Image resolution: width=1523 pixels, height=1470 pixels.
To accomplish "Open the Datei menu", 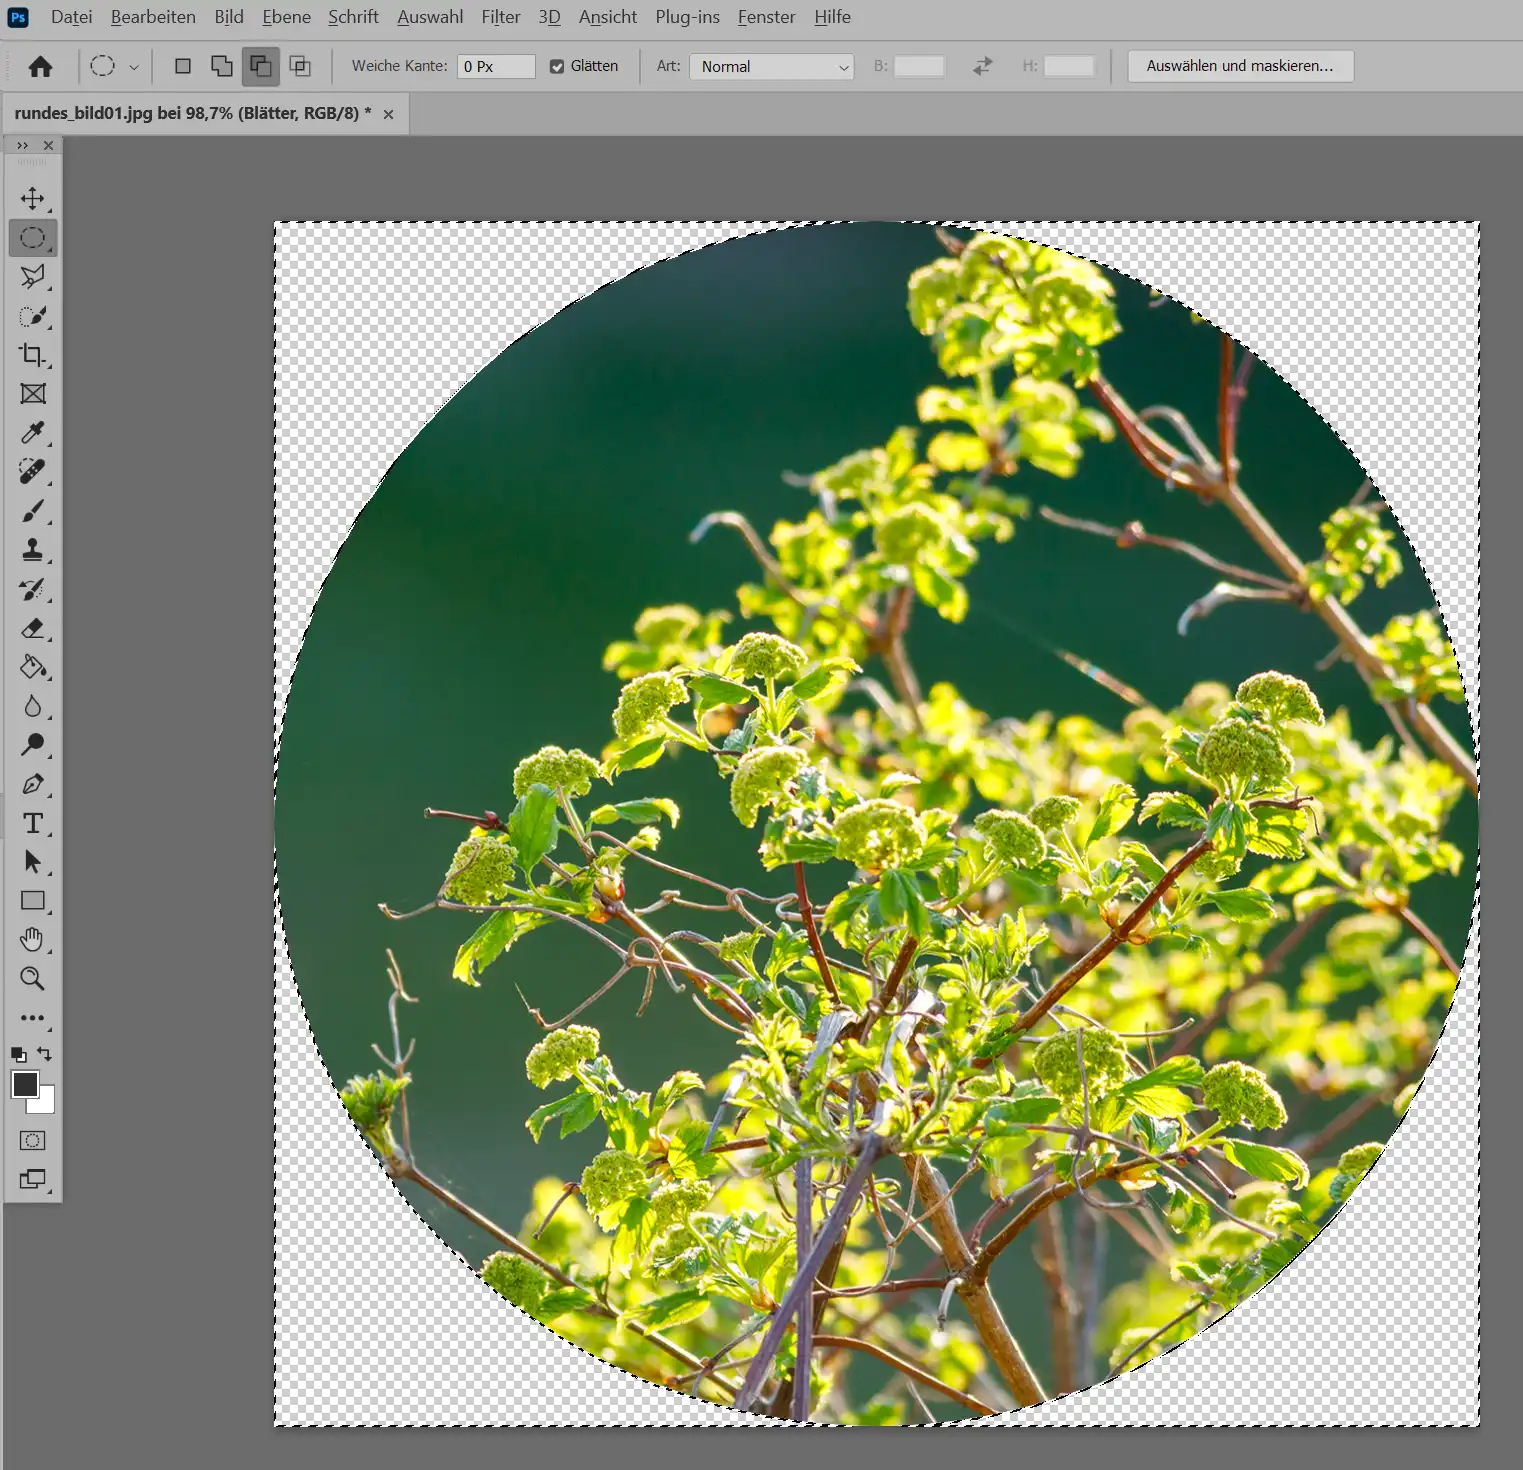I will click(72, 17).
